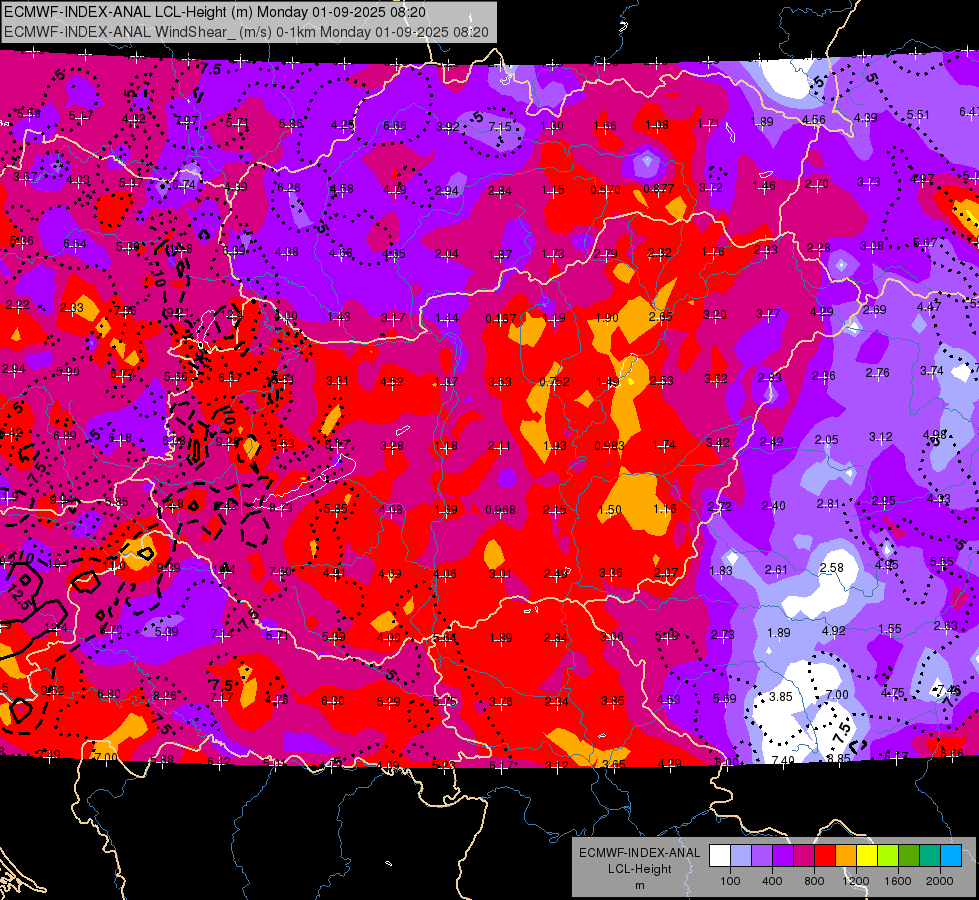Viewport: 979px width, 900px height.
Task: Click the grid point value 4.47
Action: click(928, 306)
